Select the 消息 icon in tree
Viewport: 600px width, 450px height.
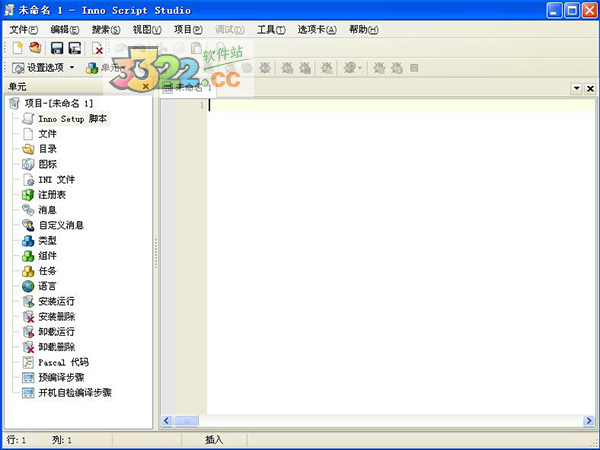[x=28, y=210]
